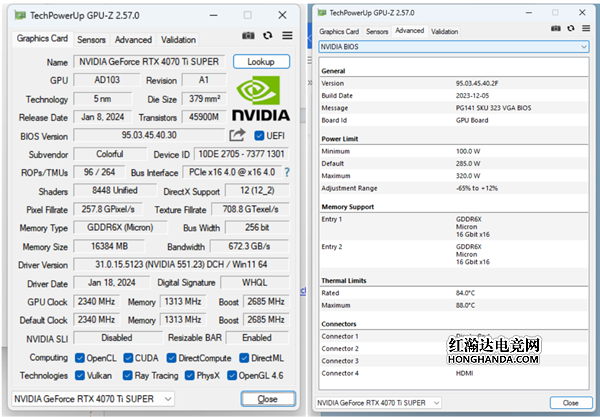This screenshot has height=417, width=600.
Task: Click the Version value 95.03.45.40.2F
Action: [x=477, y=83]
